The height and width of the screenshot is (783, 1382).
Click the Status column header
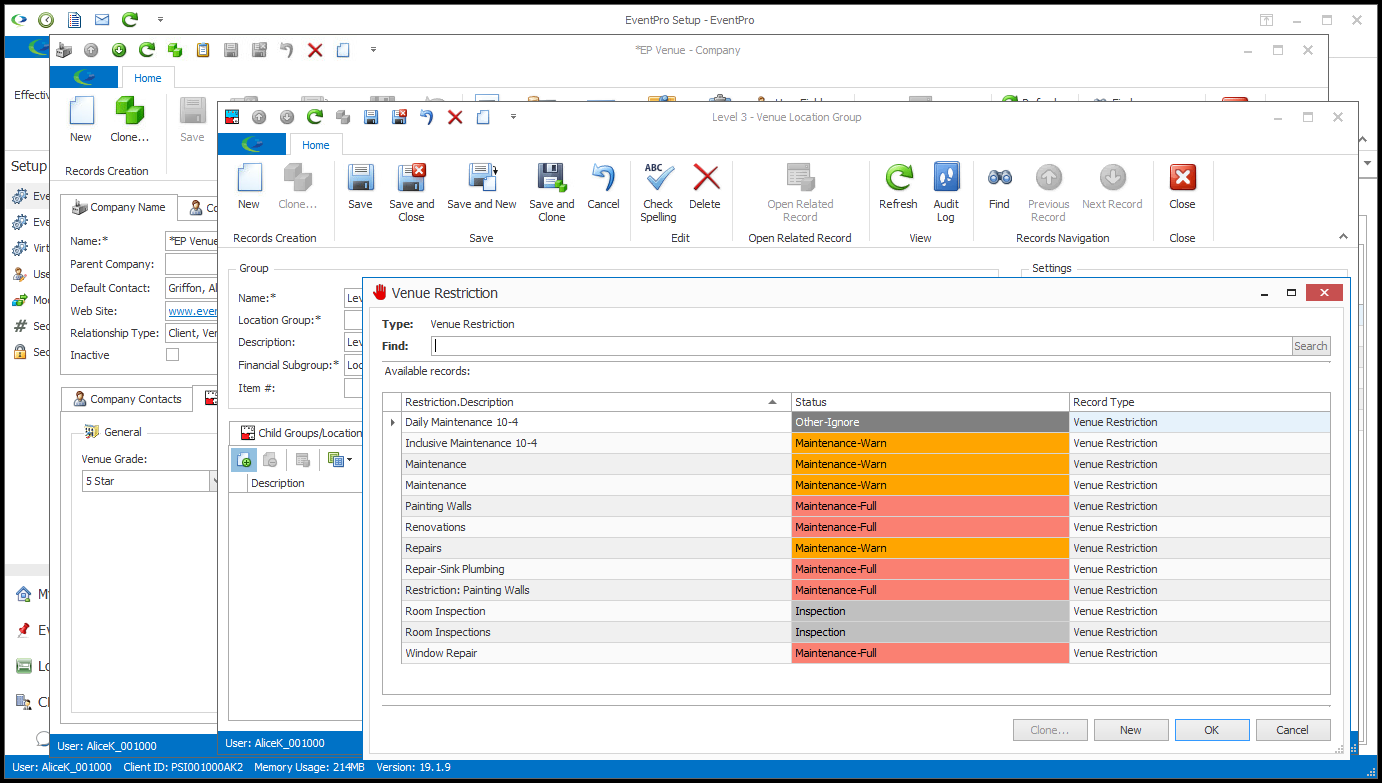coord(930,402)
